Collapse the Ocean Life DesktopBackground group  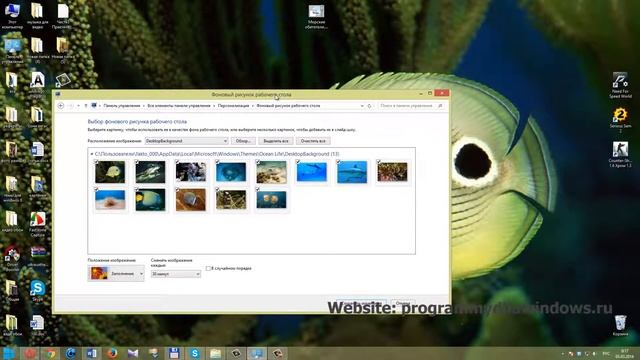pyautogui.click(x=92, y=154)
